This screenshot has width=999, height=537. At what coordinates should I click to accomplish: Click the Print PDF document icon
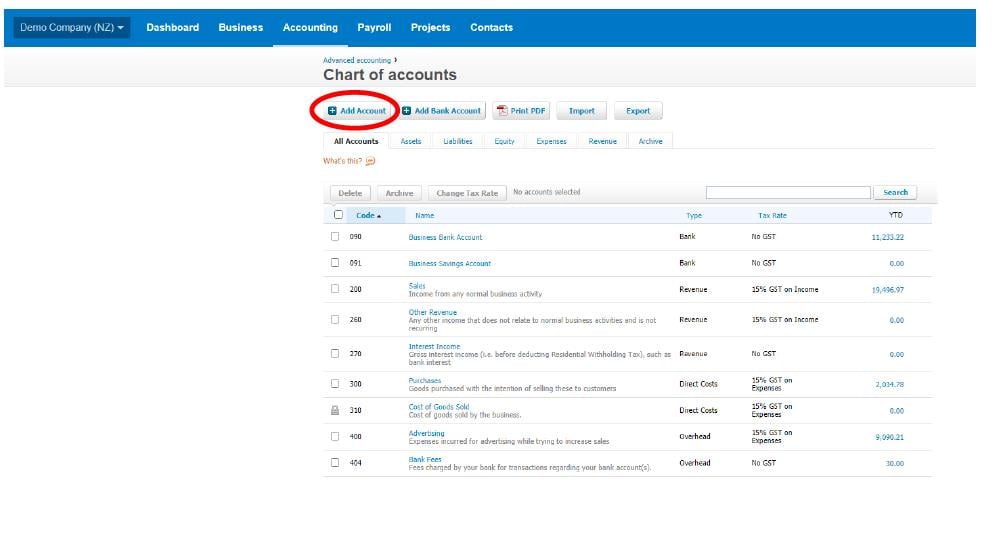[x=502, y=111]
